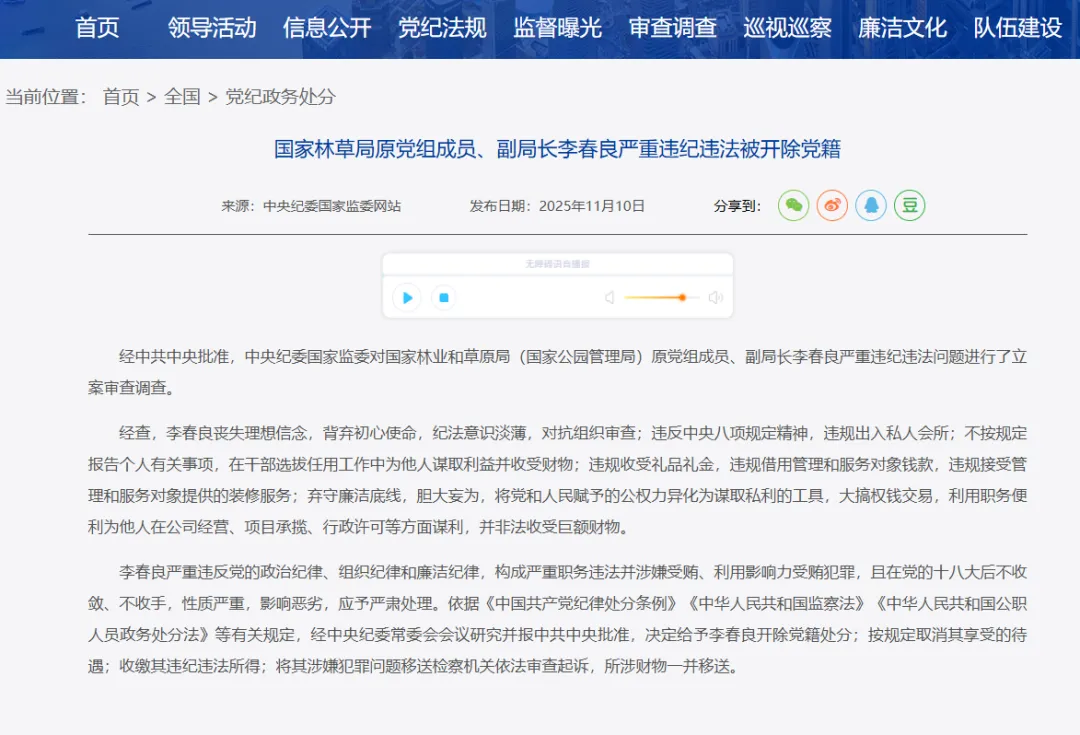The width and height of the screenshot is (1080, 735).
Task: Click the 分享到 label
Action: (737, 206)
